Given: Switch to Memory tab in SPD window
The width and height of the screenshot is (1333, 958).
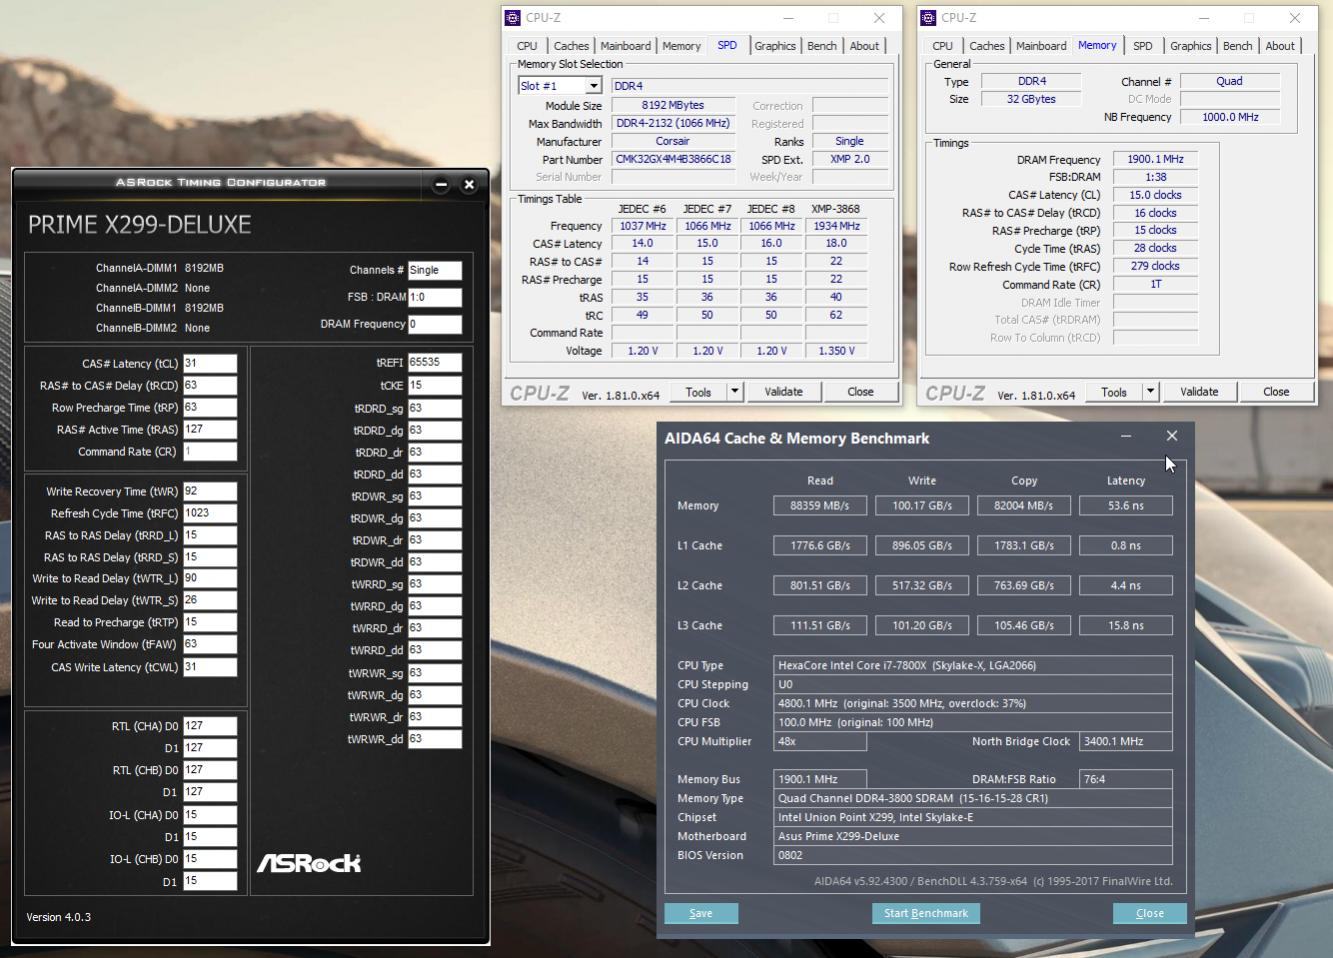Looking at the screenshot, I should click(x=681, y=46).
